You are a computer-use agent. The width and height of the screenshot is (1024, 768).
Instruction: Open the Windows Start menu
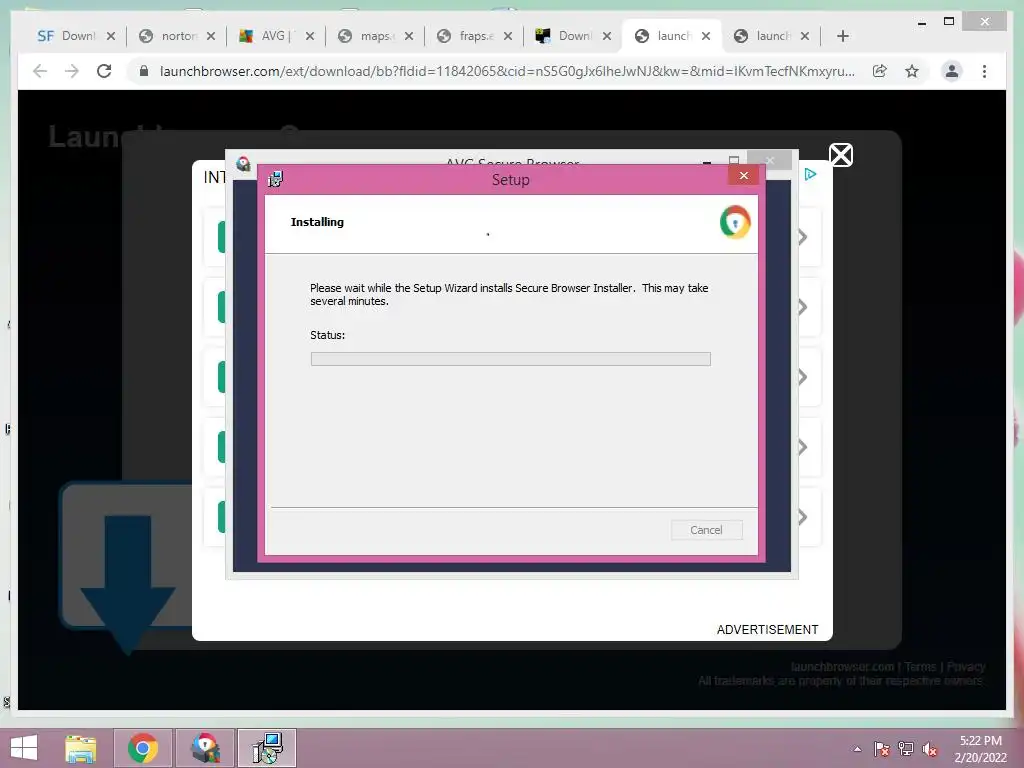point(24,748)
